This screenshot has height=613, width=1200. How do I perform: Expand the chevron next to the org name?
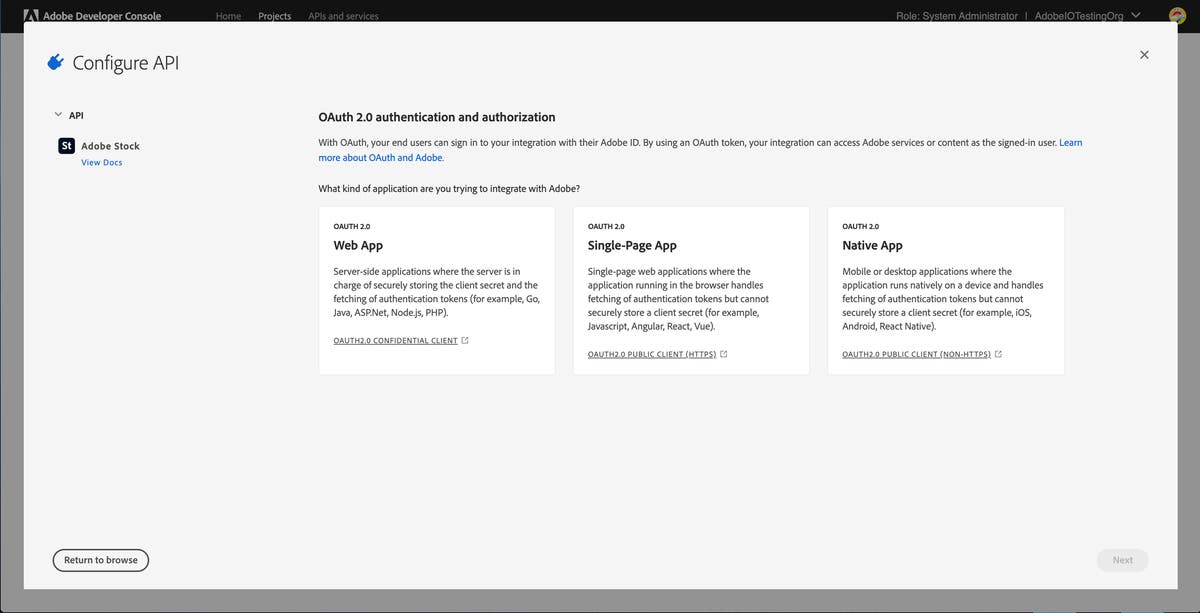[x=1136, y=15]
